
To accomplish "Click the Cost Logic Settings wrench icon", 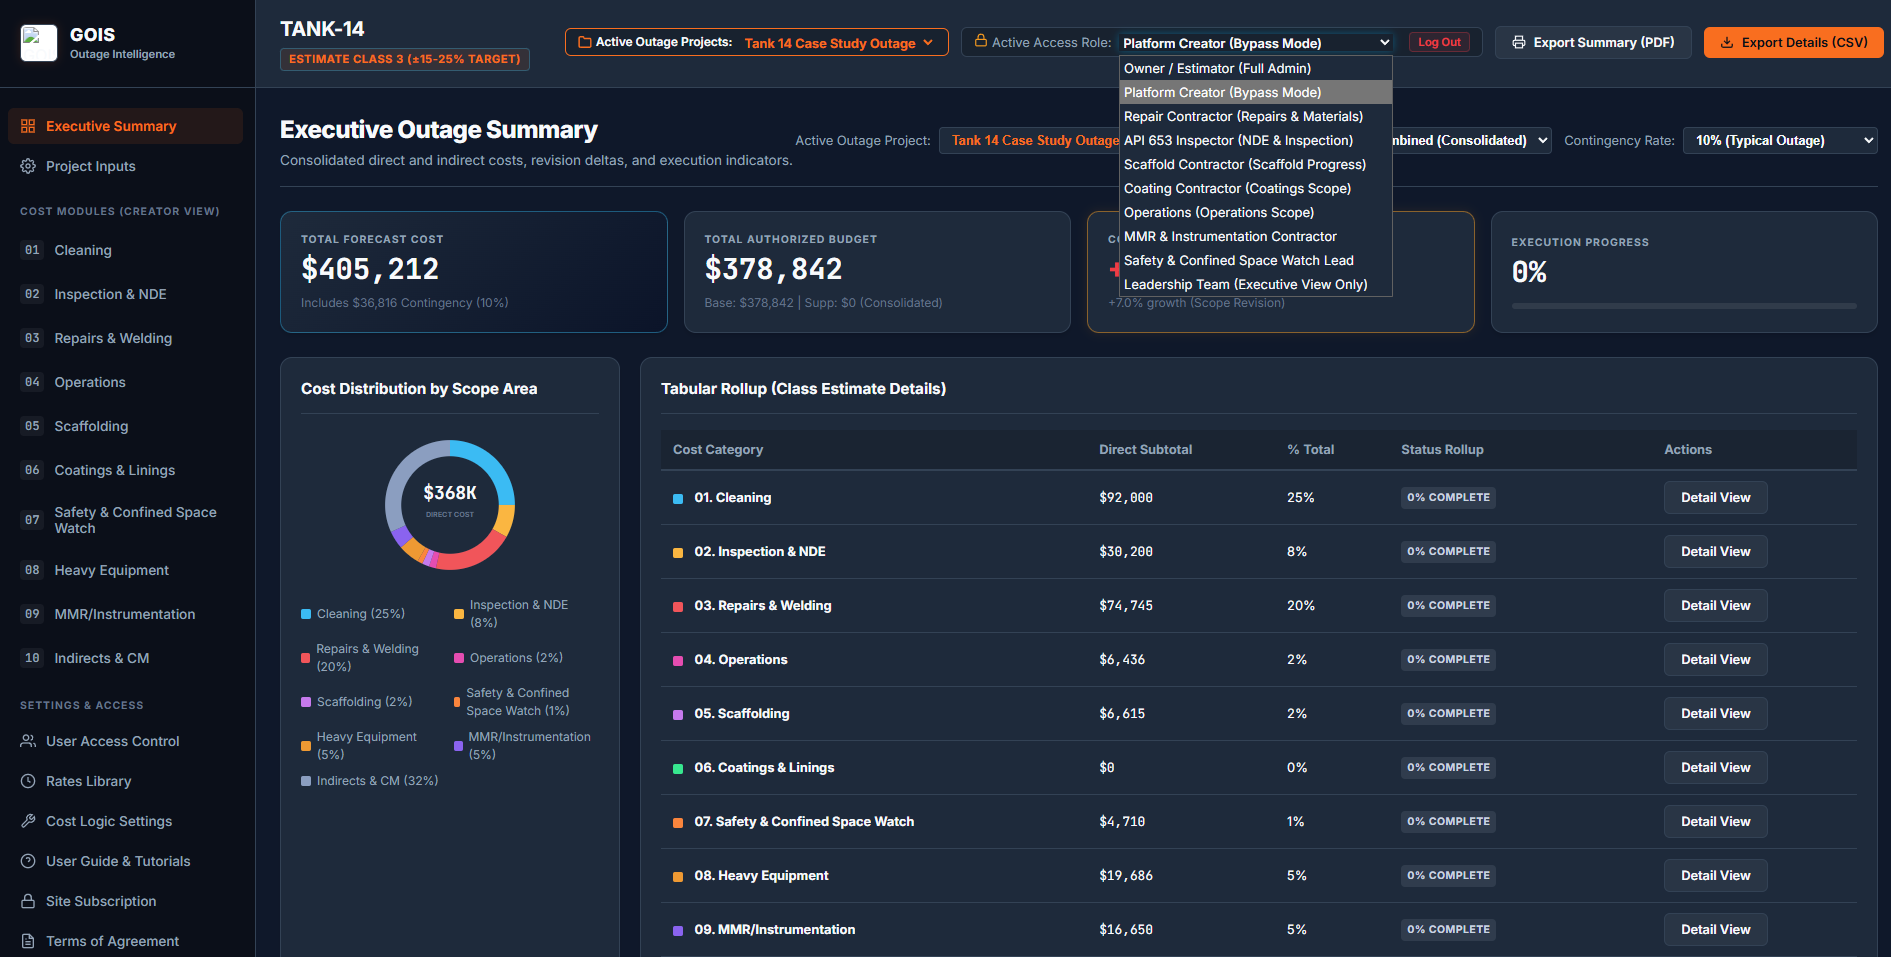I will pyautogui.click(x=28, y=821).
